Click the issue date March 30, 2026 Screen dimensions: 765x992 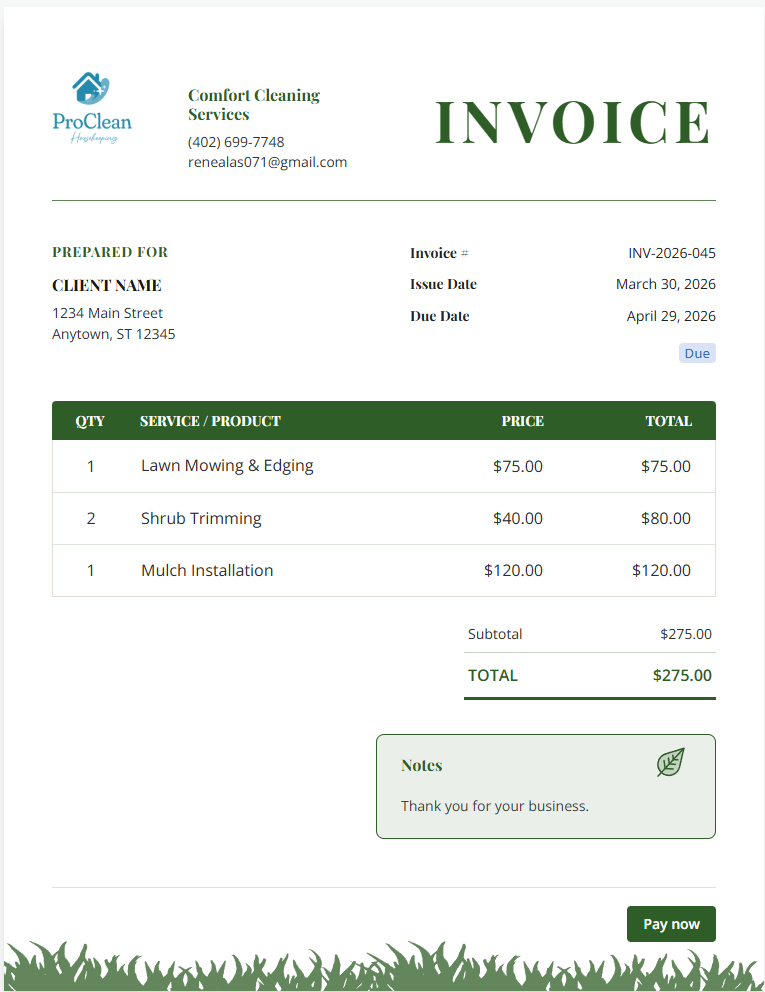pyautogui.click(x=666, y=284)
